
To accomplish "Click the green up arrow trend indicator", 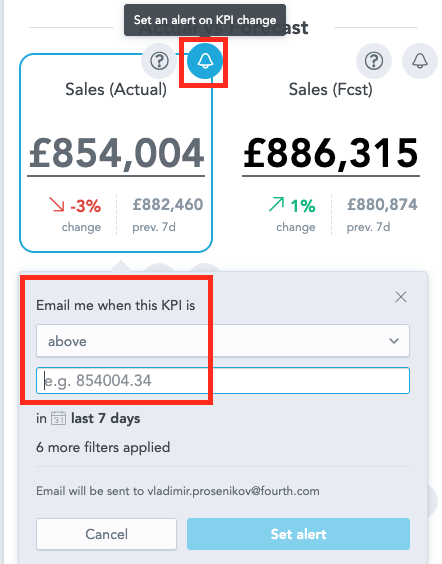I will click(x=276, y=204).
